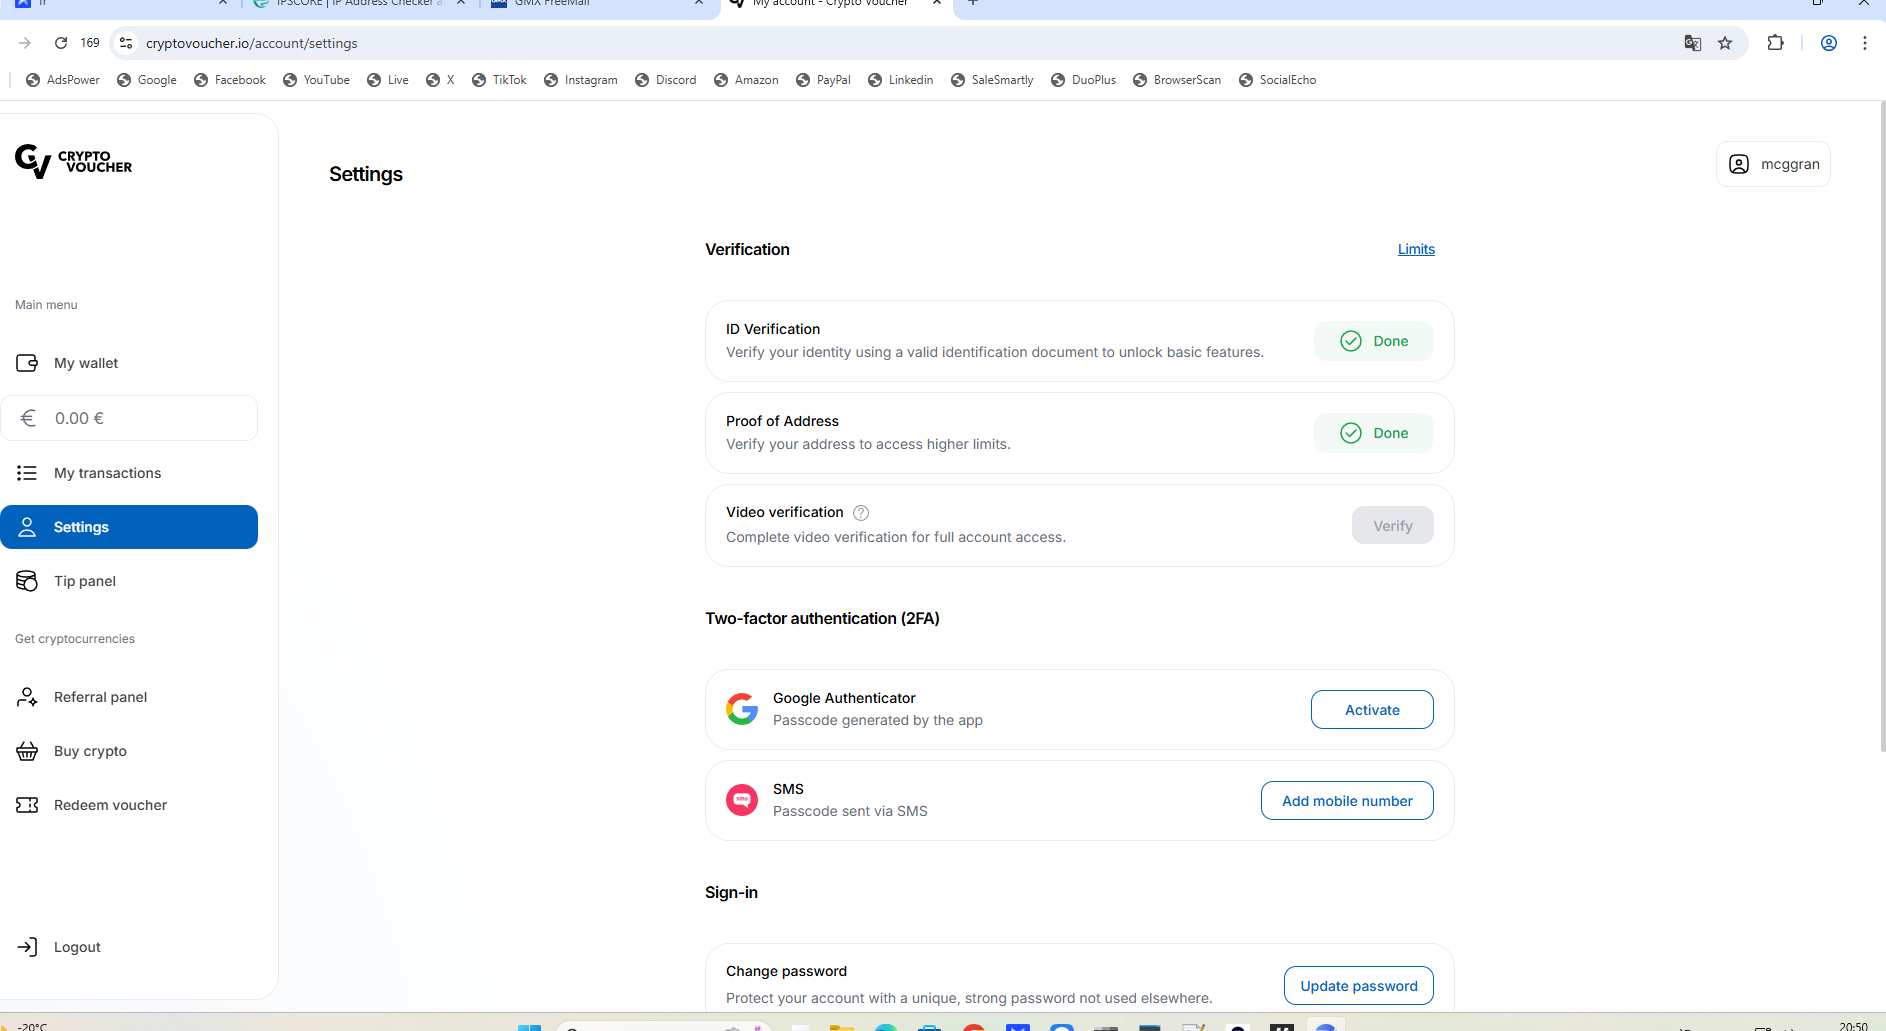Open the Tip panel

point(85,581)
